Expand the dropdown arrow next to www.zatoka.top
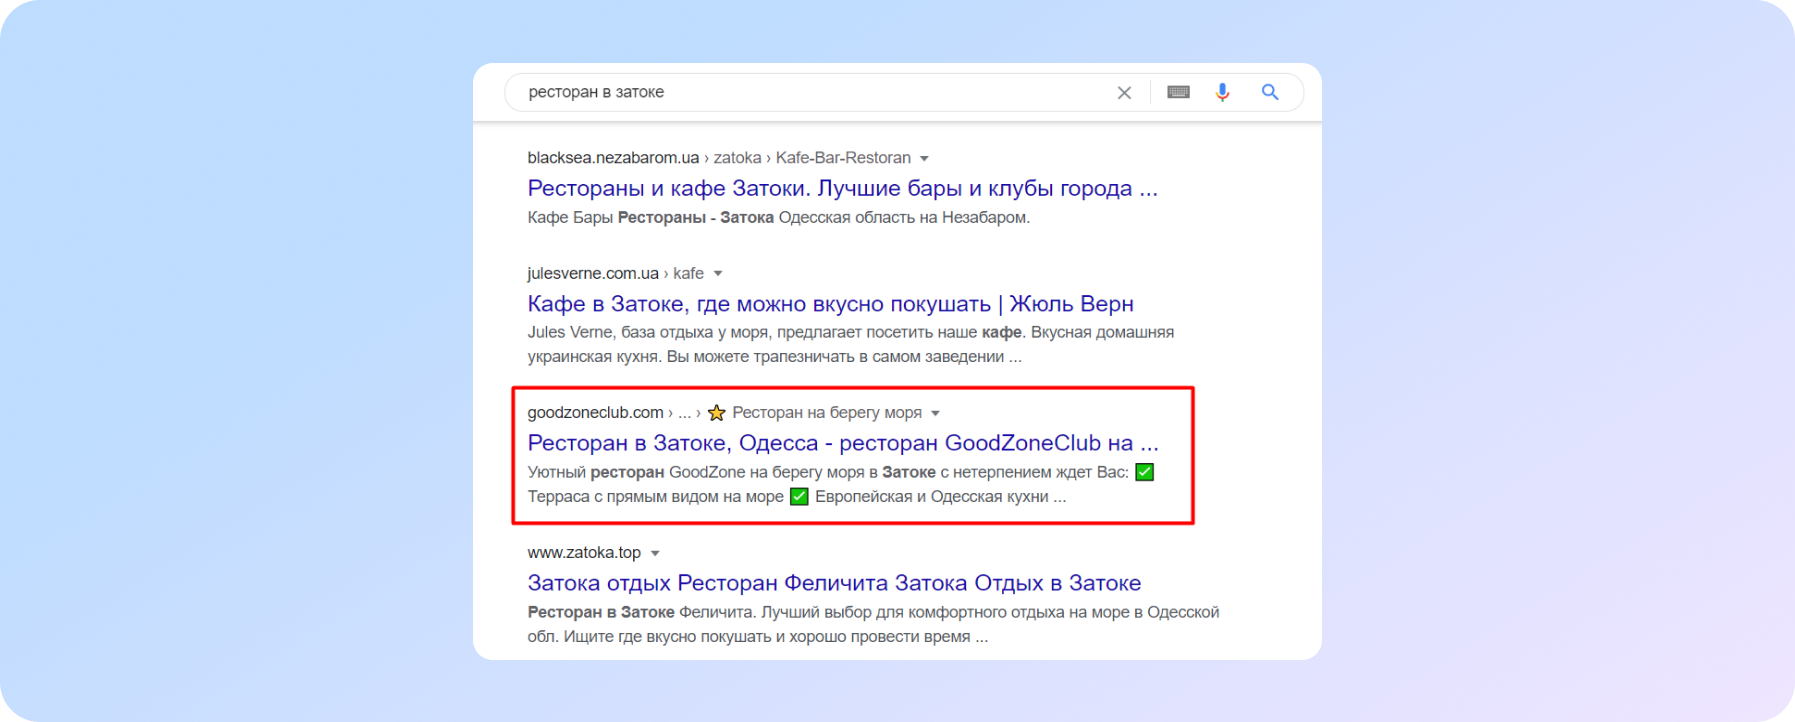This screenshot has height=722, width=1795. click(655, 553)
